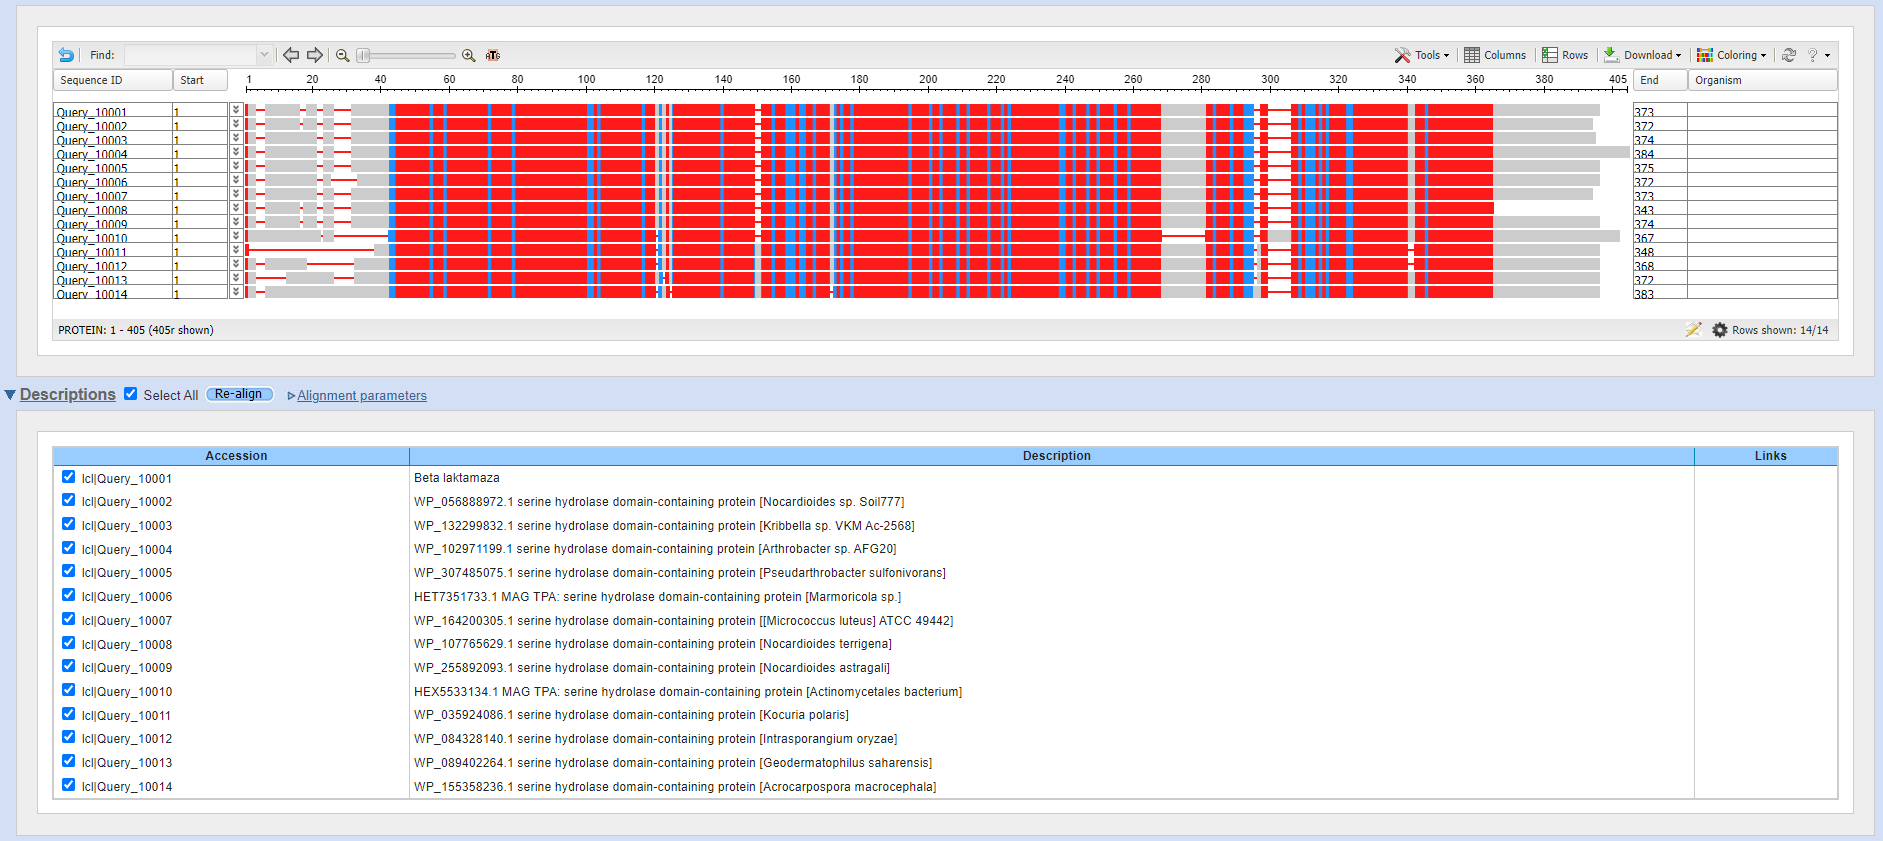Click the End column header

click(1660, 80)
